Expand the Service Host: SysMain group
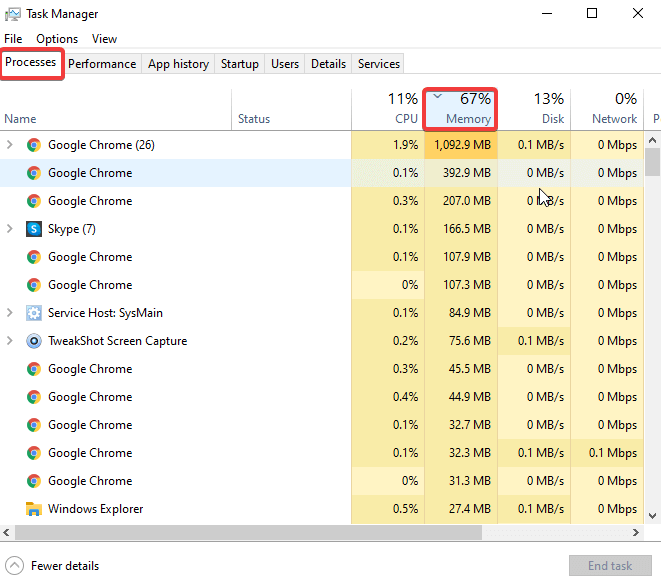 [x=10, y=313]
